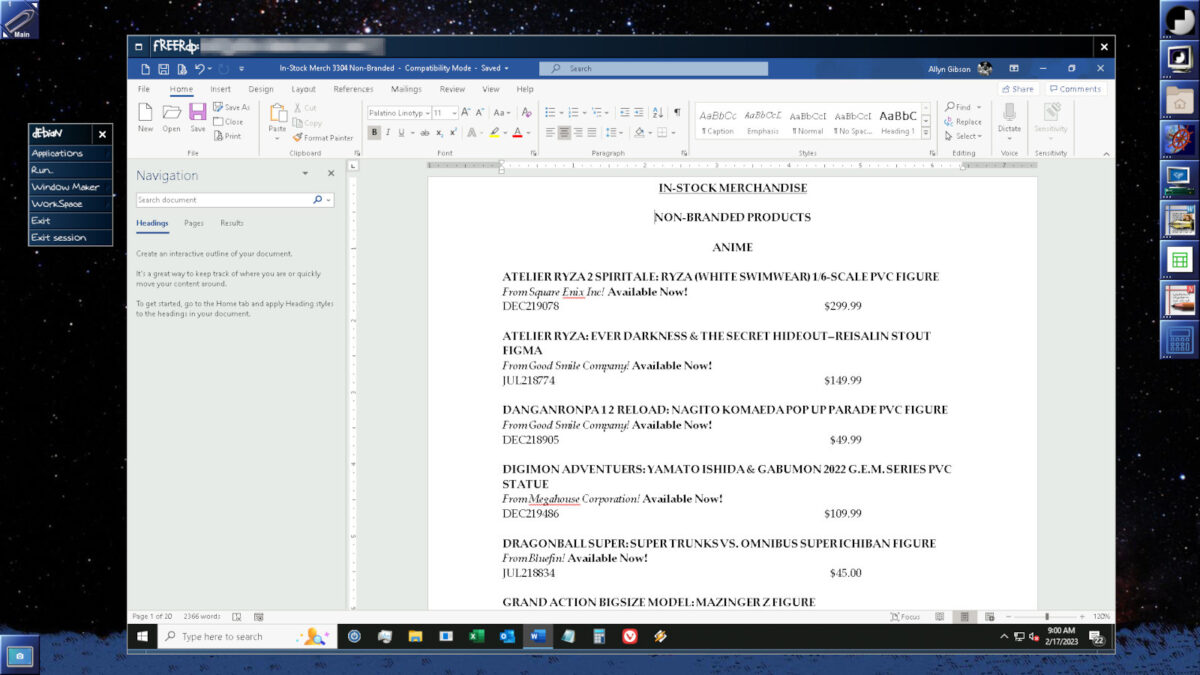Click the Replace icon in Editing group
The width and height of the screenshot is (1200, 675).
(x=962, y=122)
